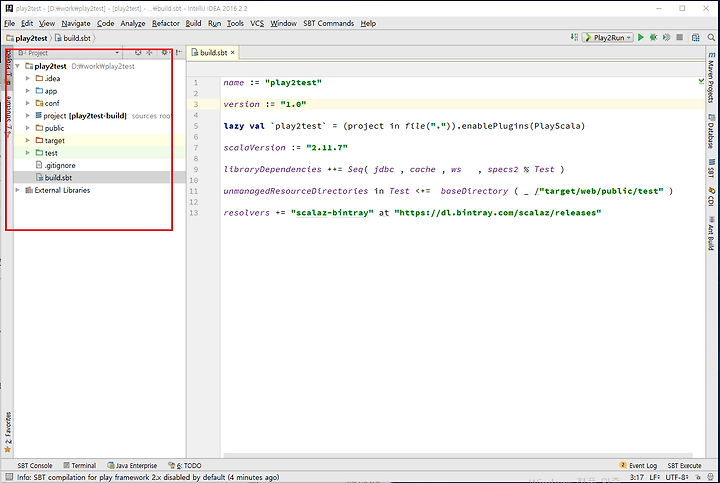Select the build.sbt editor tab
Screen dimensions: 720x483
pos(214,53)
